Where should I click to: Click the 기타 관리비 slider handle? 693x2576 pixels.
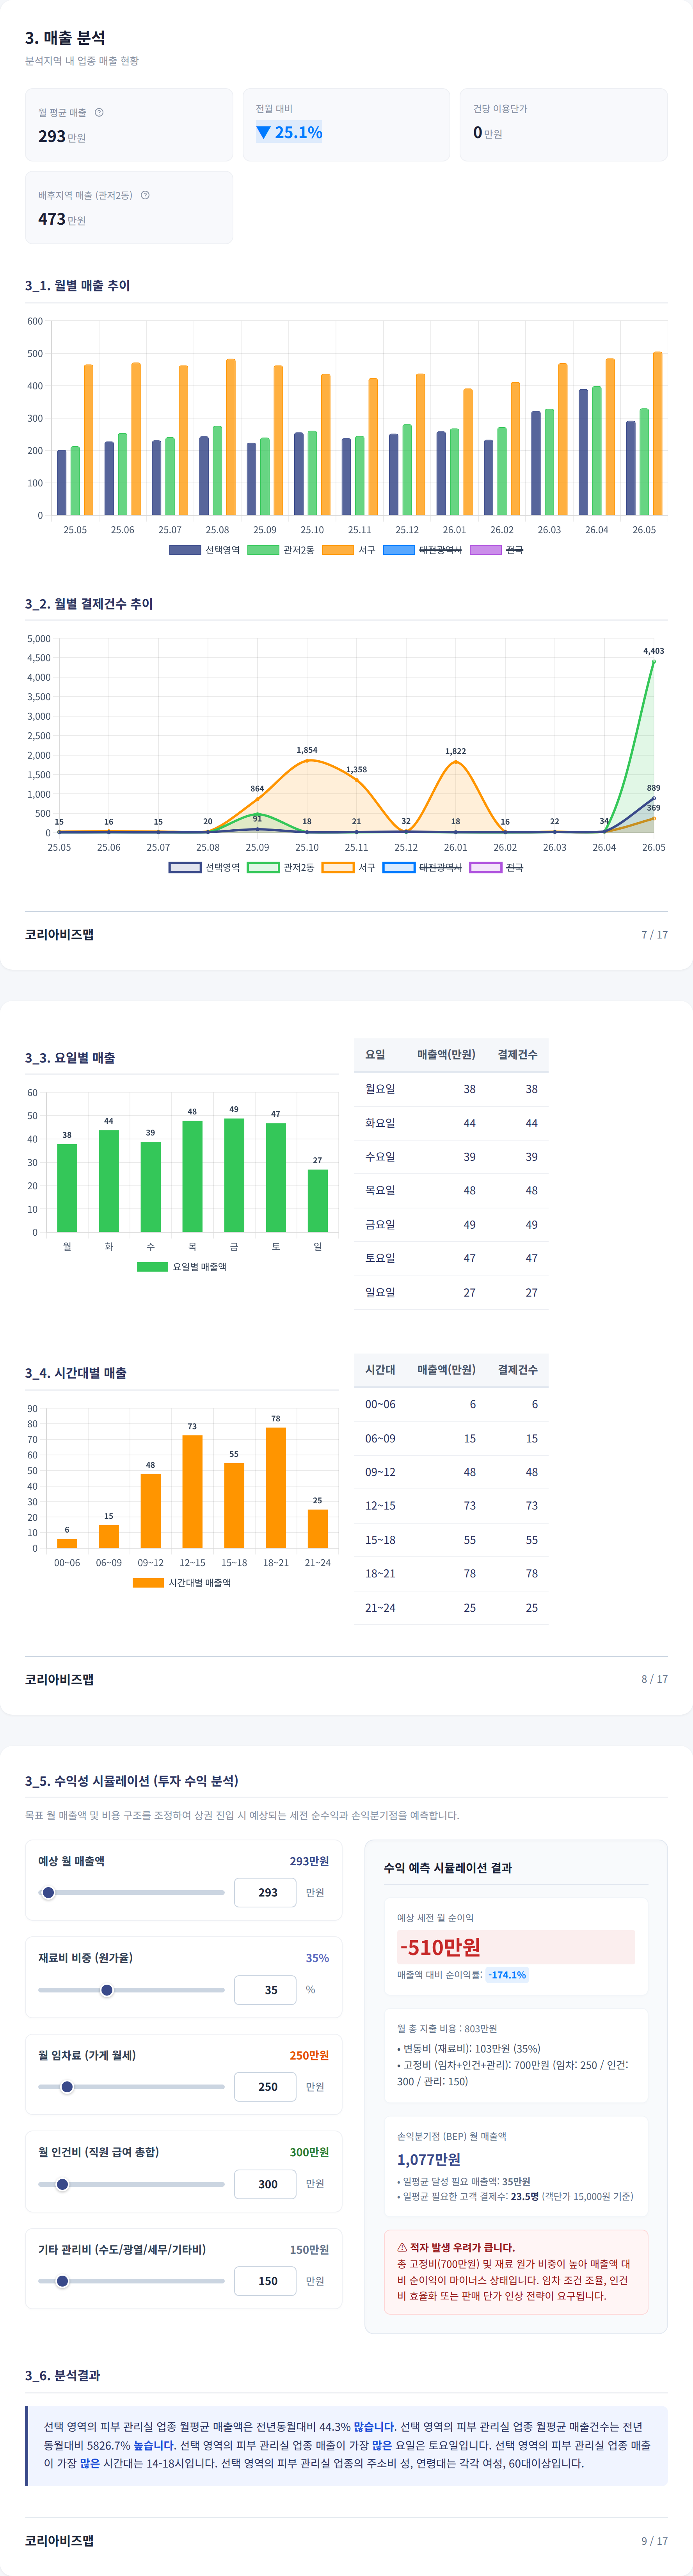tap(62, 2281)
